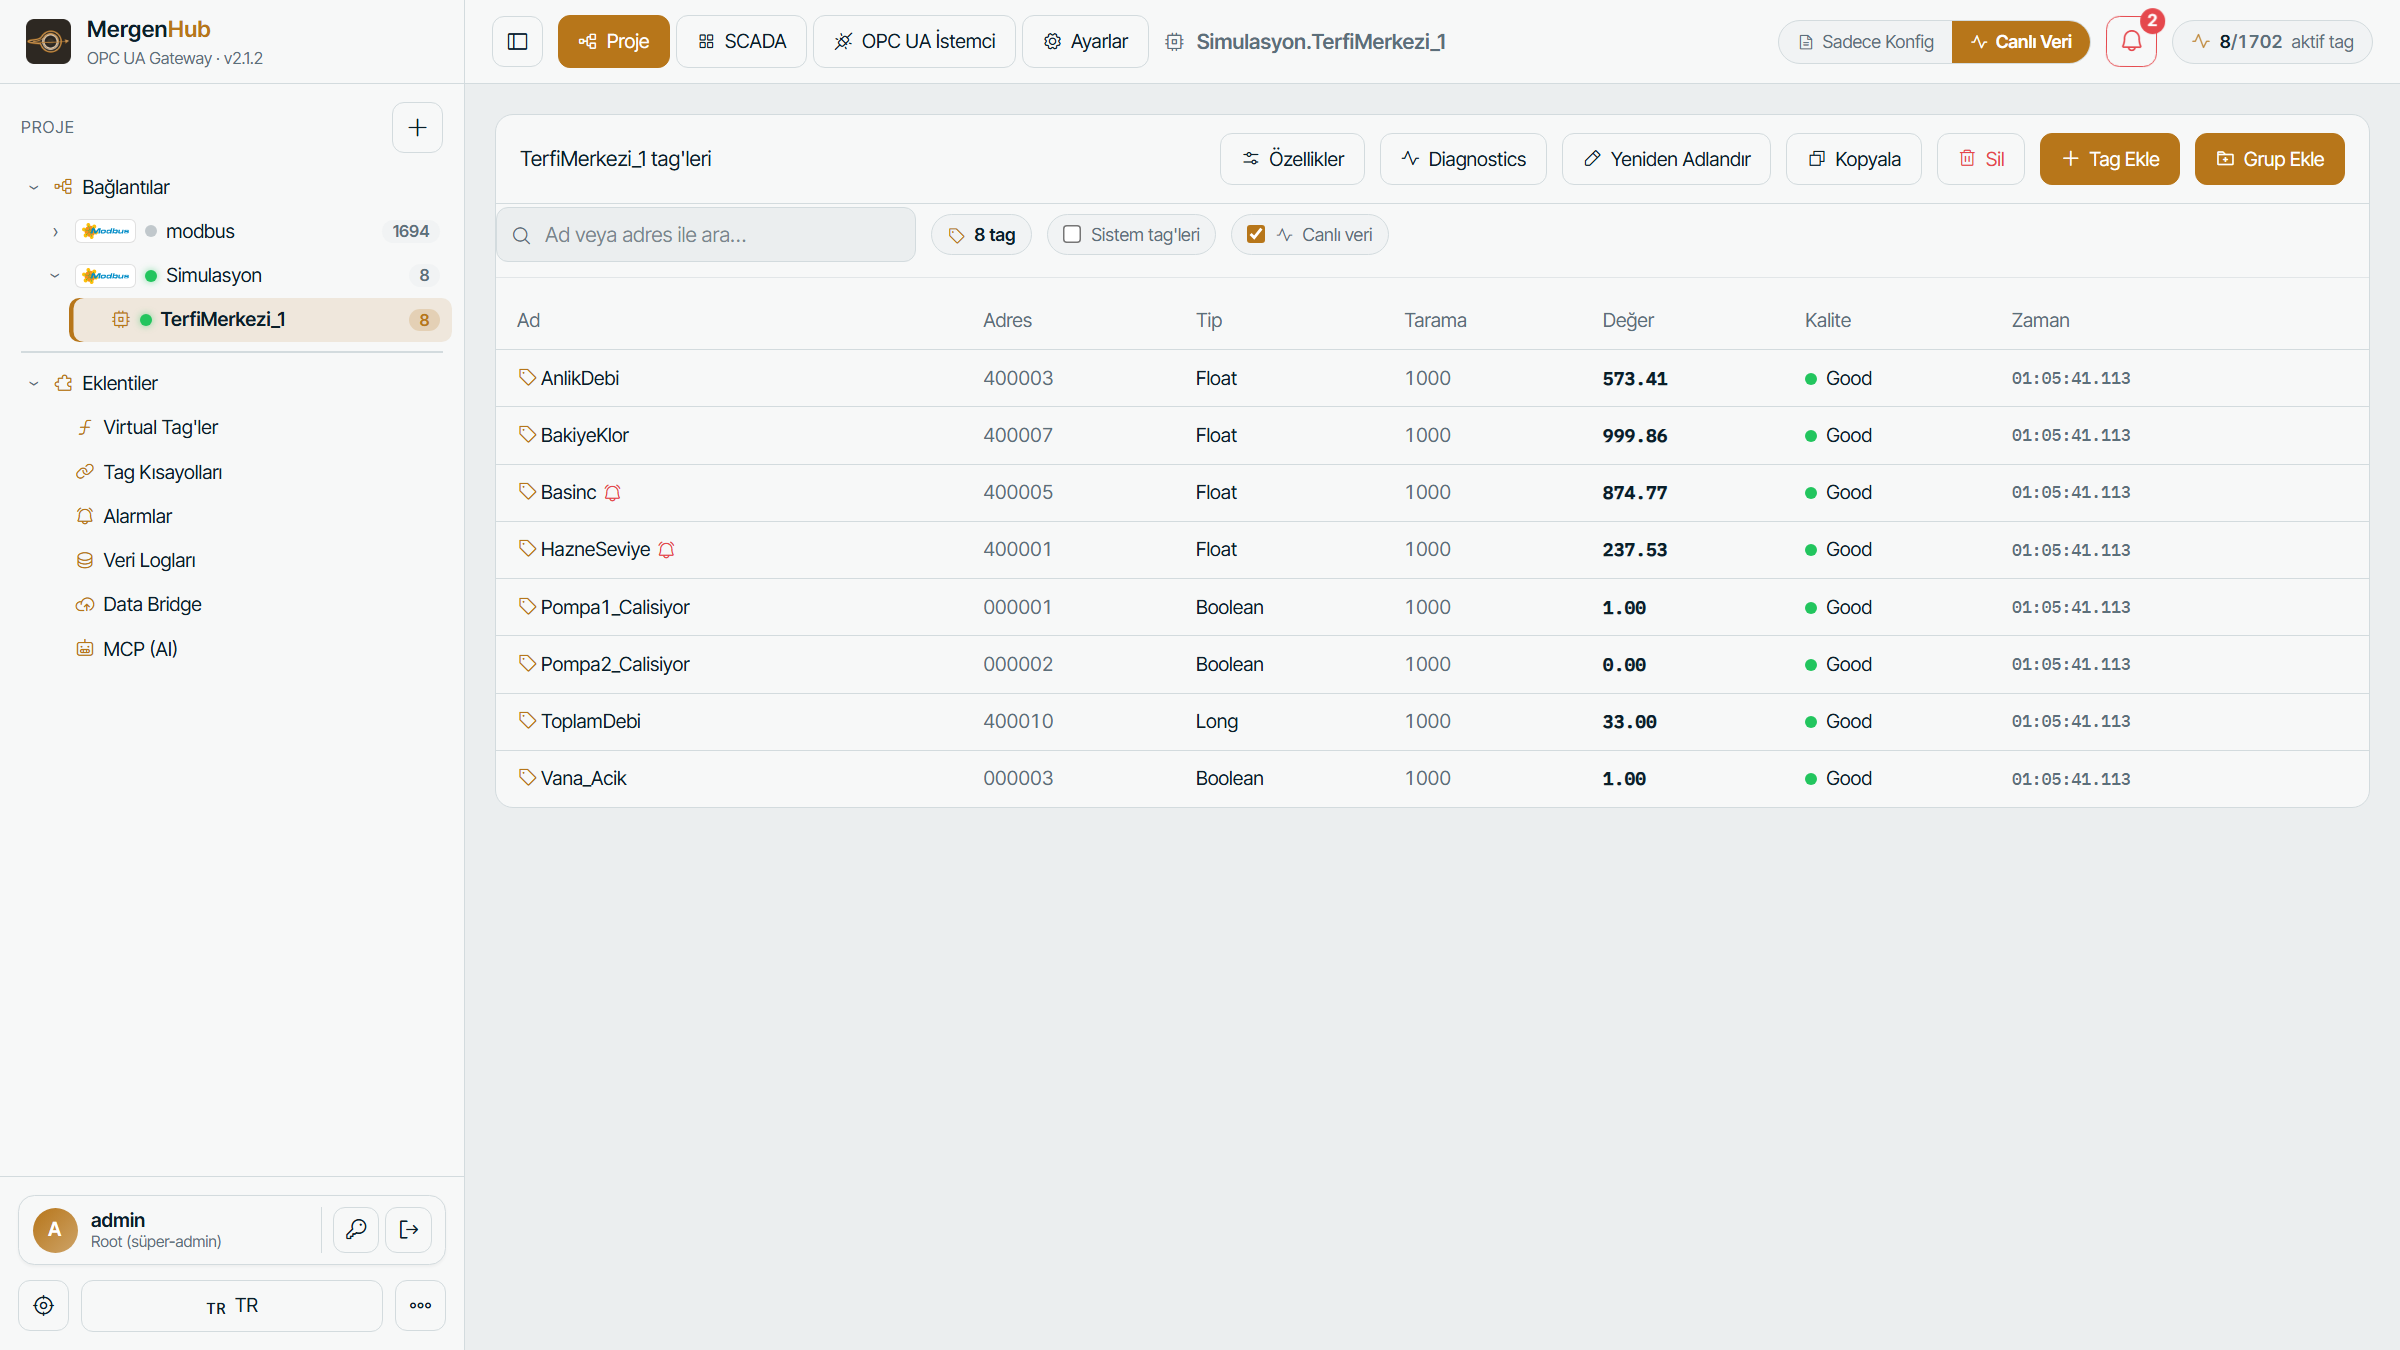Expand the modbus connection node
The image size is (2400, 1350).
[55, 231]
